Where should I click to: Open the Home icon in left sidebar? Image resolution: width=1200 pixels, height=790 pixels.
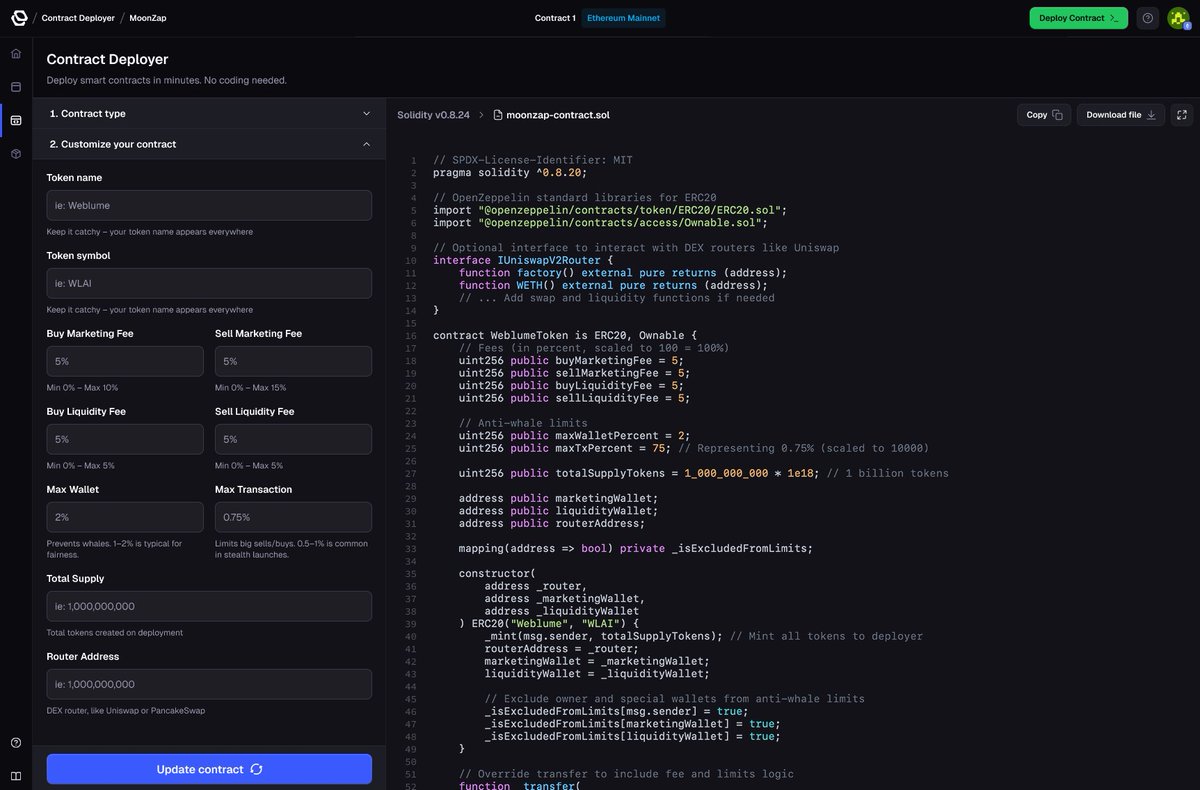pyautogui.click(x=16, y=53)
